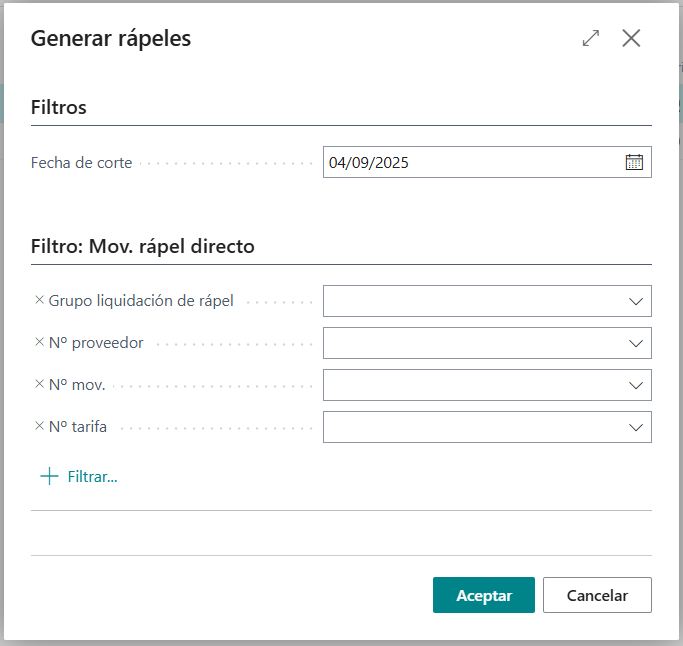Open the Grupo liquidación de rápel dropdown
Viewport: 683px width, 646px height.
point(635,301)
